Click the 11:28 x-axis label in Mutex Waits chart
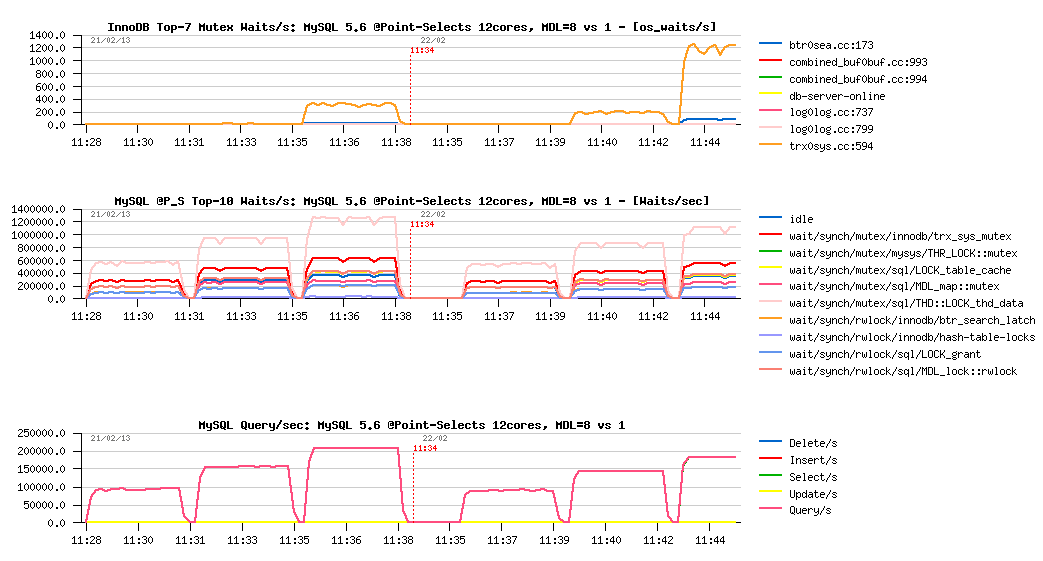This screenshot has height=561, width=1043. [86, 142]
